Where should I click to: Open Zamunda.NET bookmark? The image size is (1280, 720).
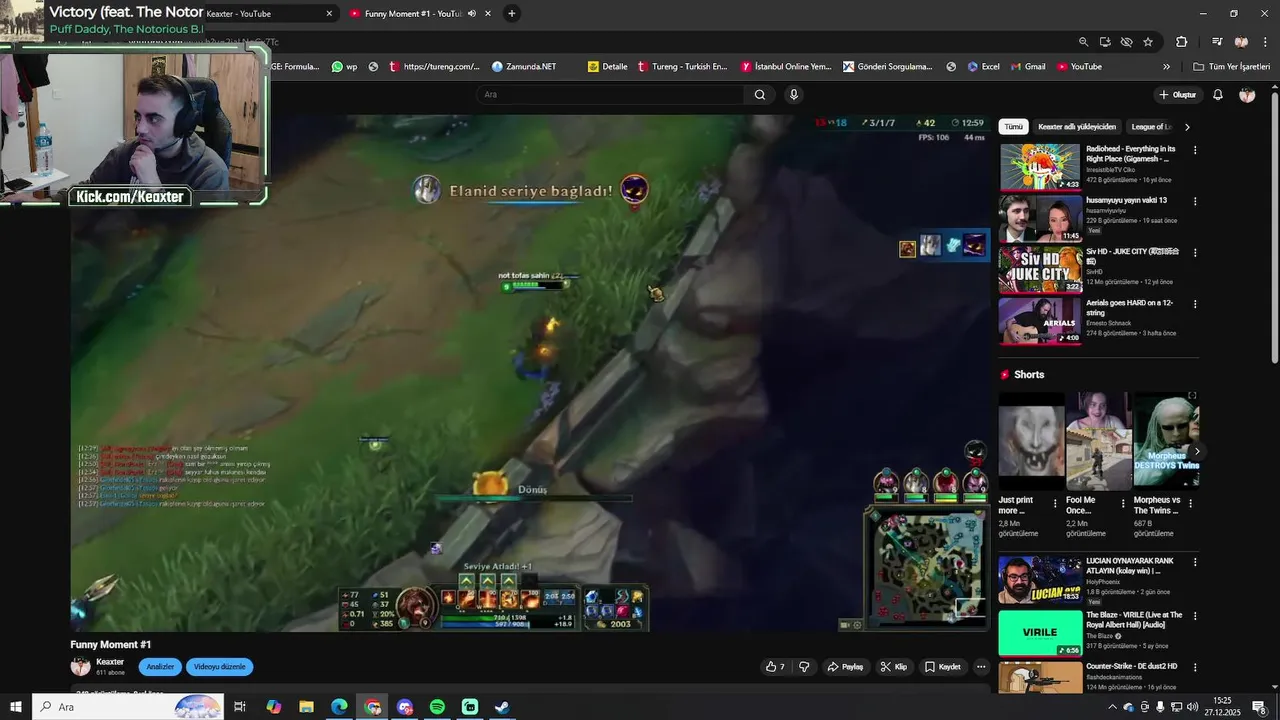(x=524, y=67)
